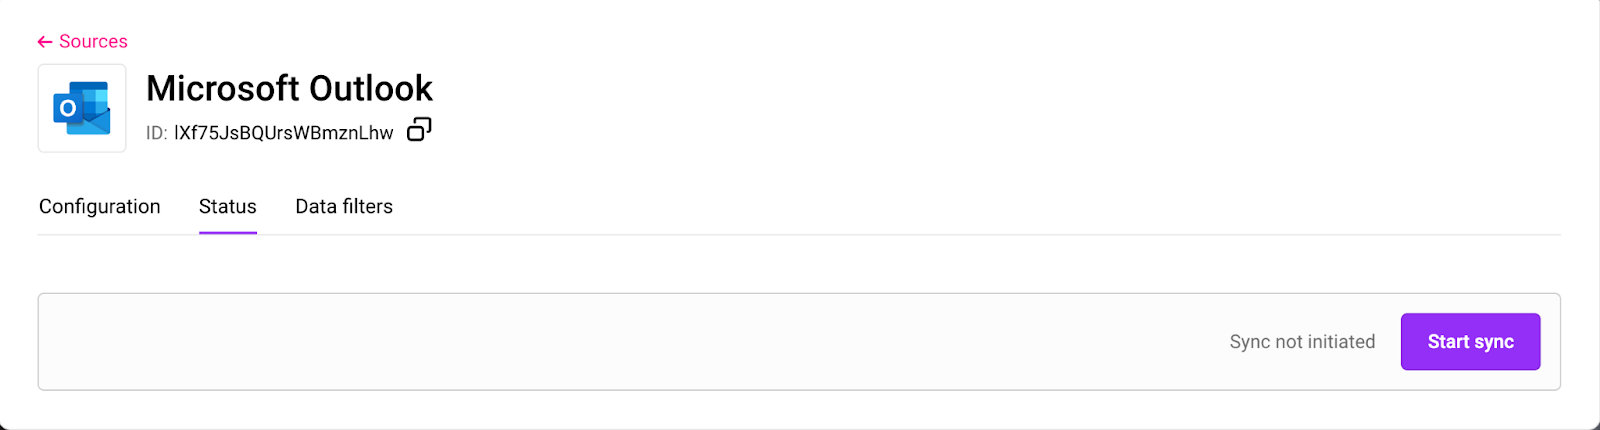Click the source ID value IXf75JsBQUrsWBmznLhw
Viewport: 1600px width, 430px height.
284,133
